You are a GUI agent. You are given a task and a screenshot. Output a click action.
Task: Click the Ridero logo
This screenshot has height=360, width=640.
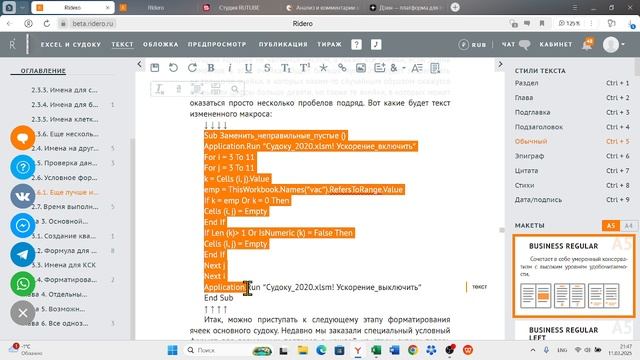click(13, 44)
